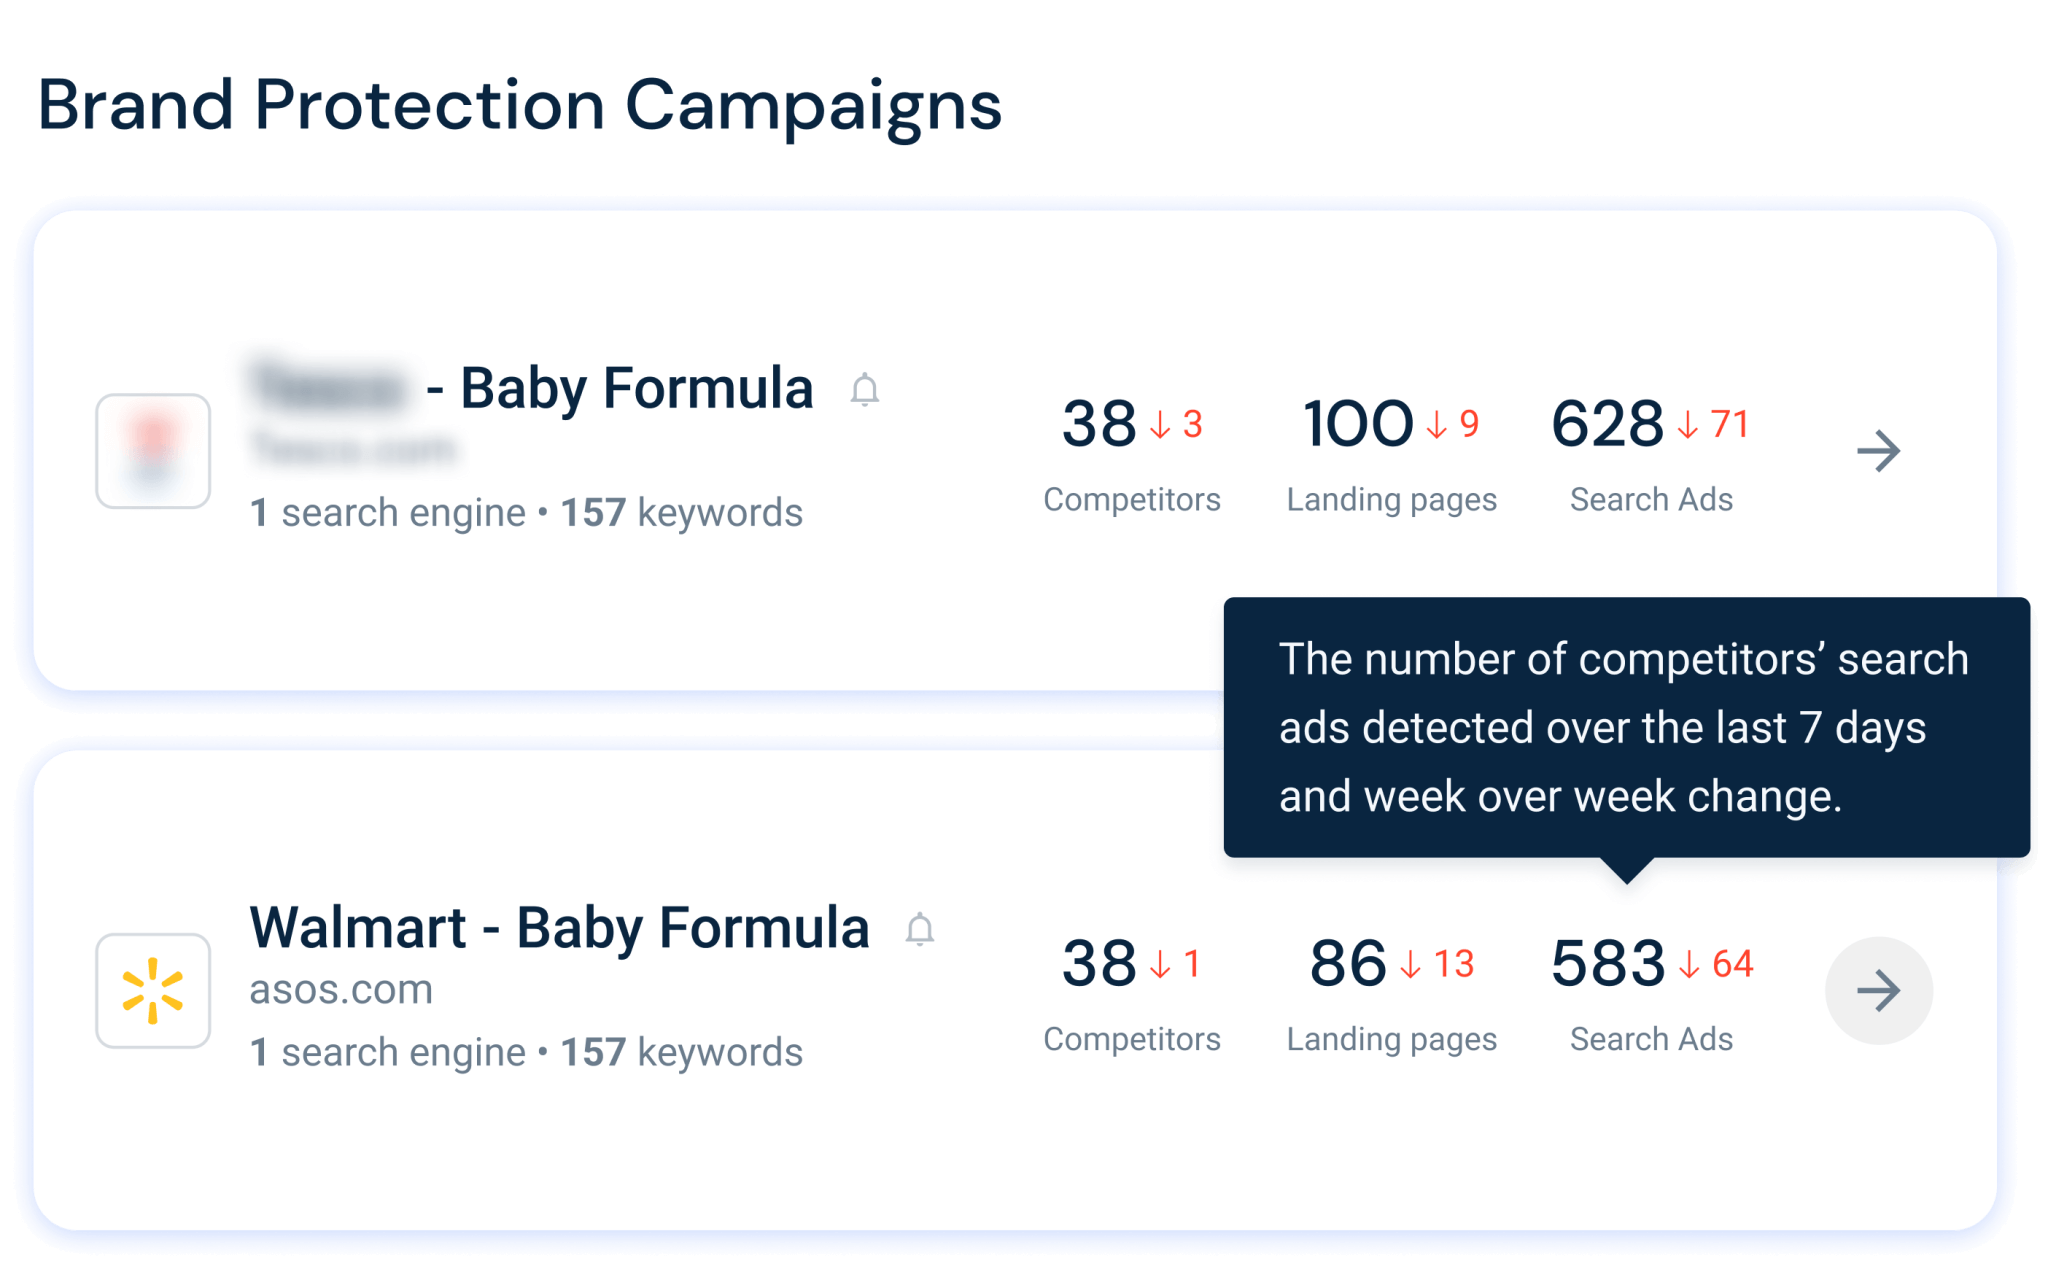Screen dimensions: 2048x1266
Task: Open the Walmart campaign via its circled arrow
Action: click(1878, 990)
